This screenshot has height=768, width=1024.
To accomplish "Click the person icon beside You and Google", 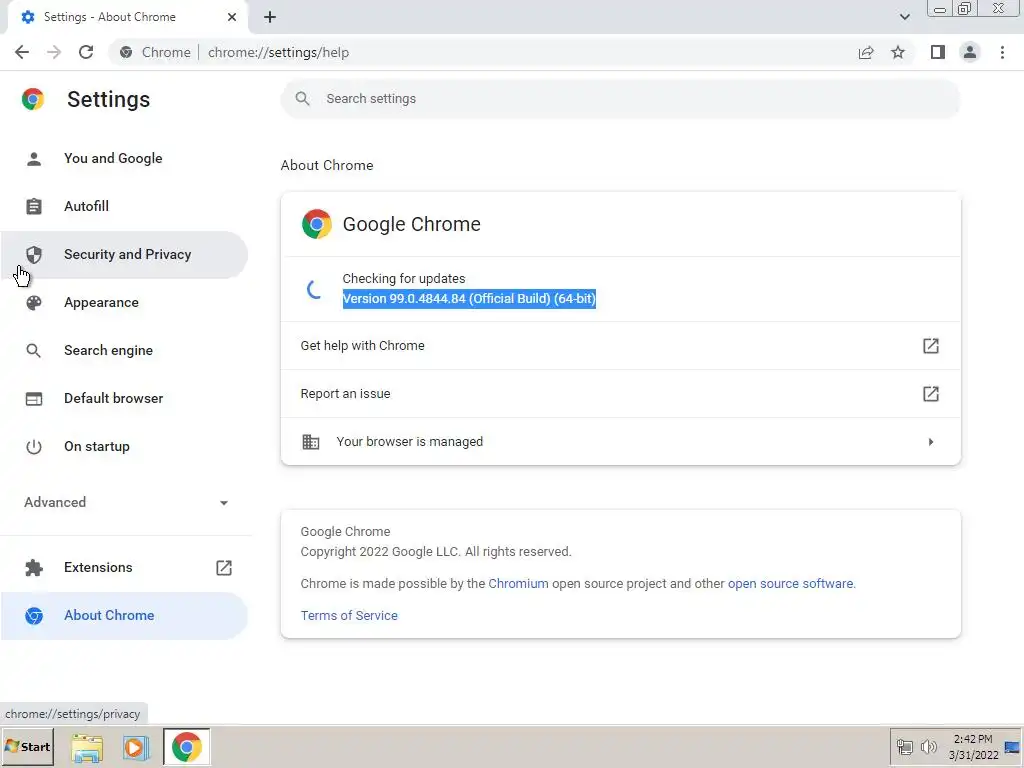I will (34, 159).
